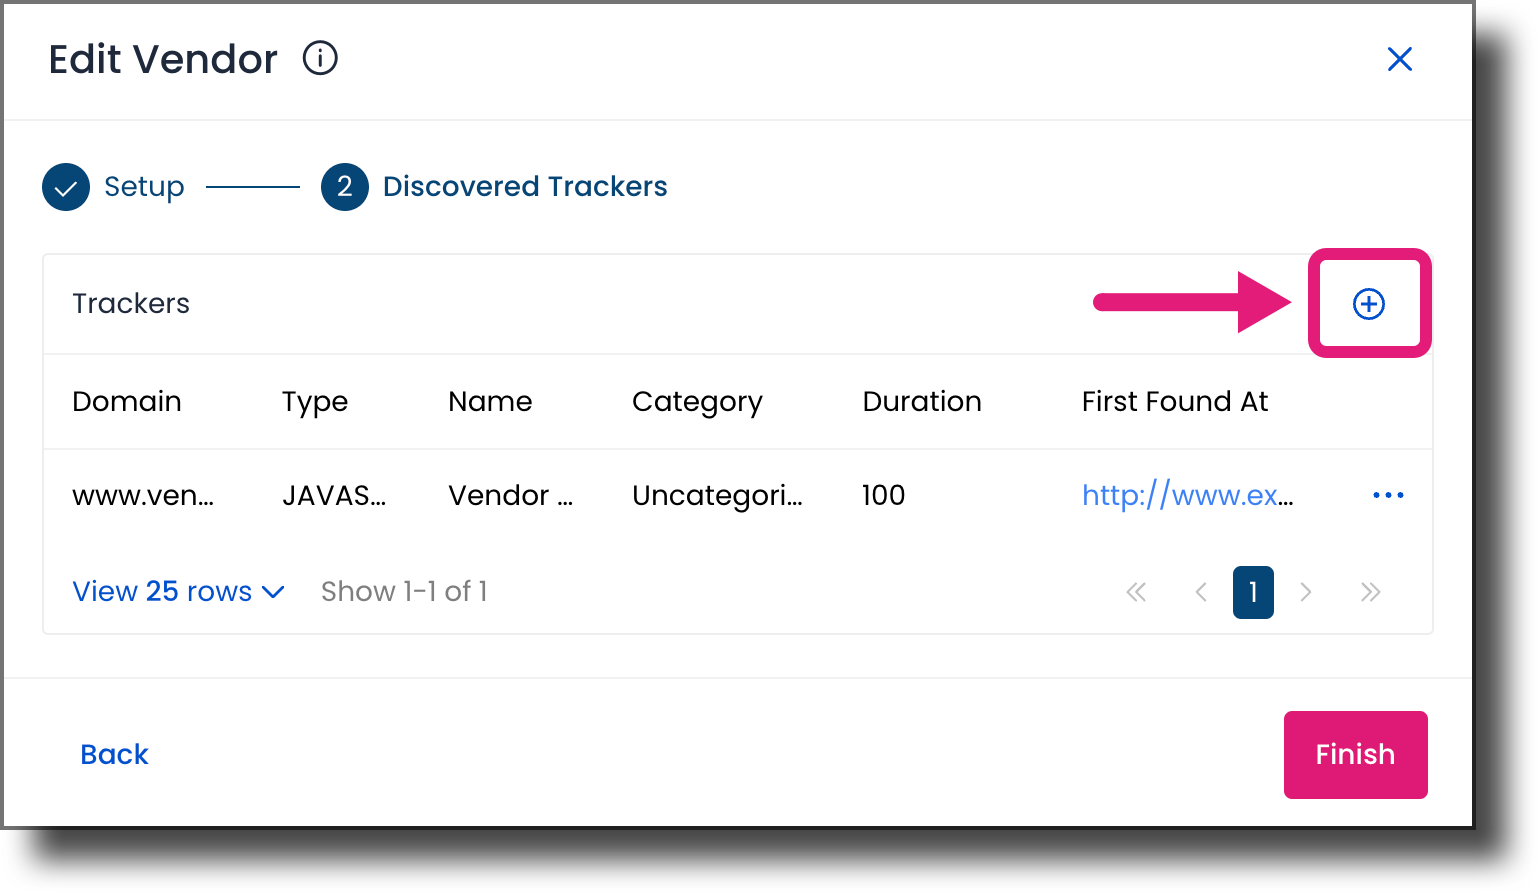Switch to the Discovered Trackers step
This screenshot has height=892, width=1538.
coord(524,186)
